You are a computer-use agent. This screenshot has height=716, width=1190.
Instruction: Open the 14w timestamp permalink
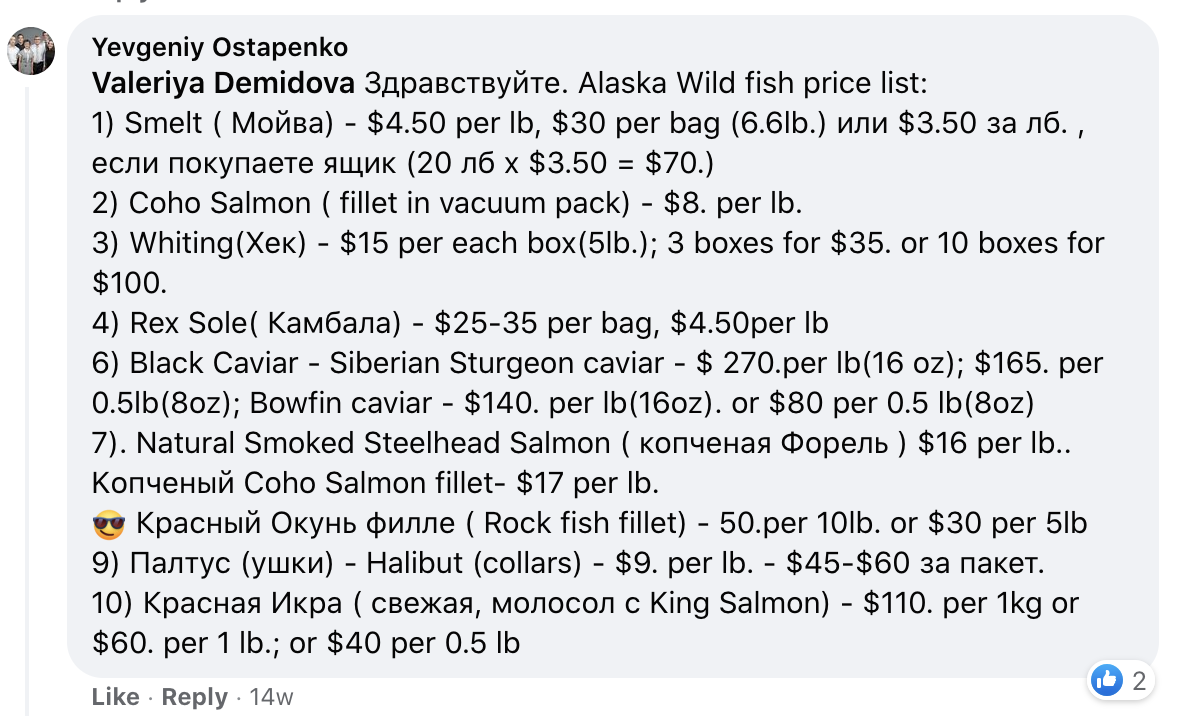click(271, 696)
